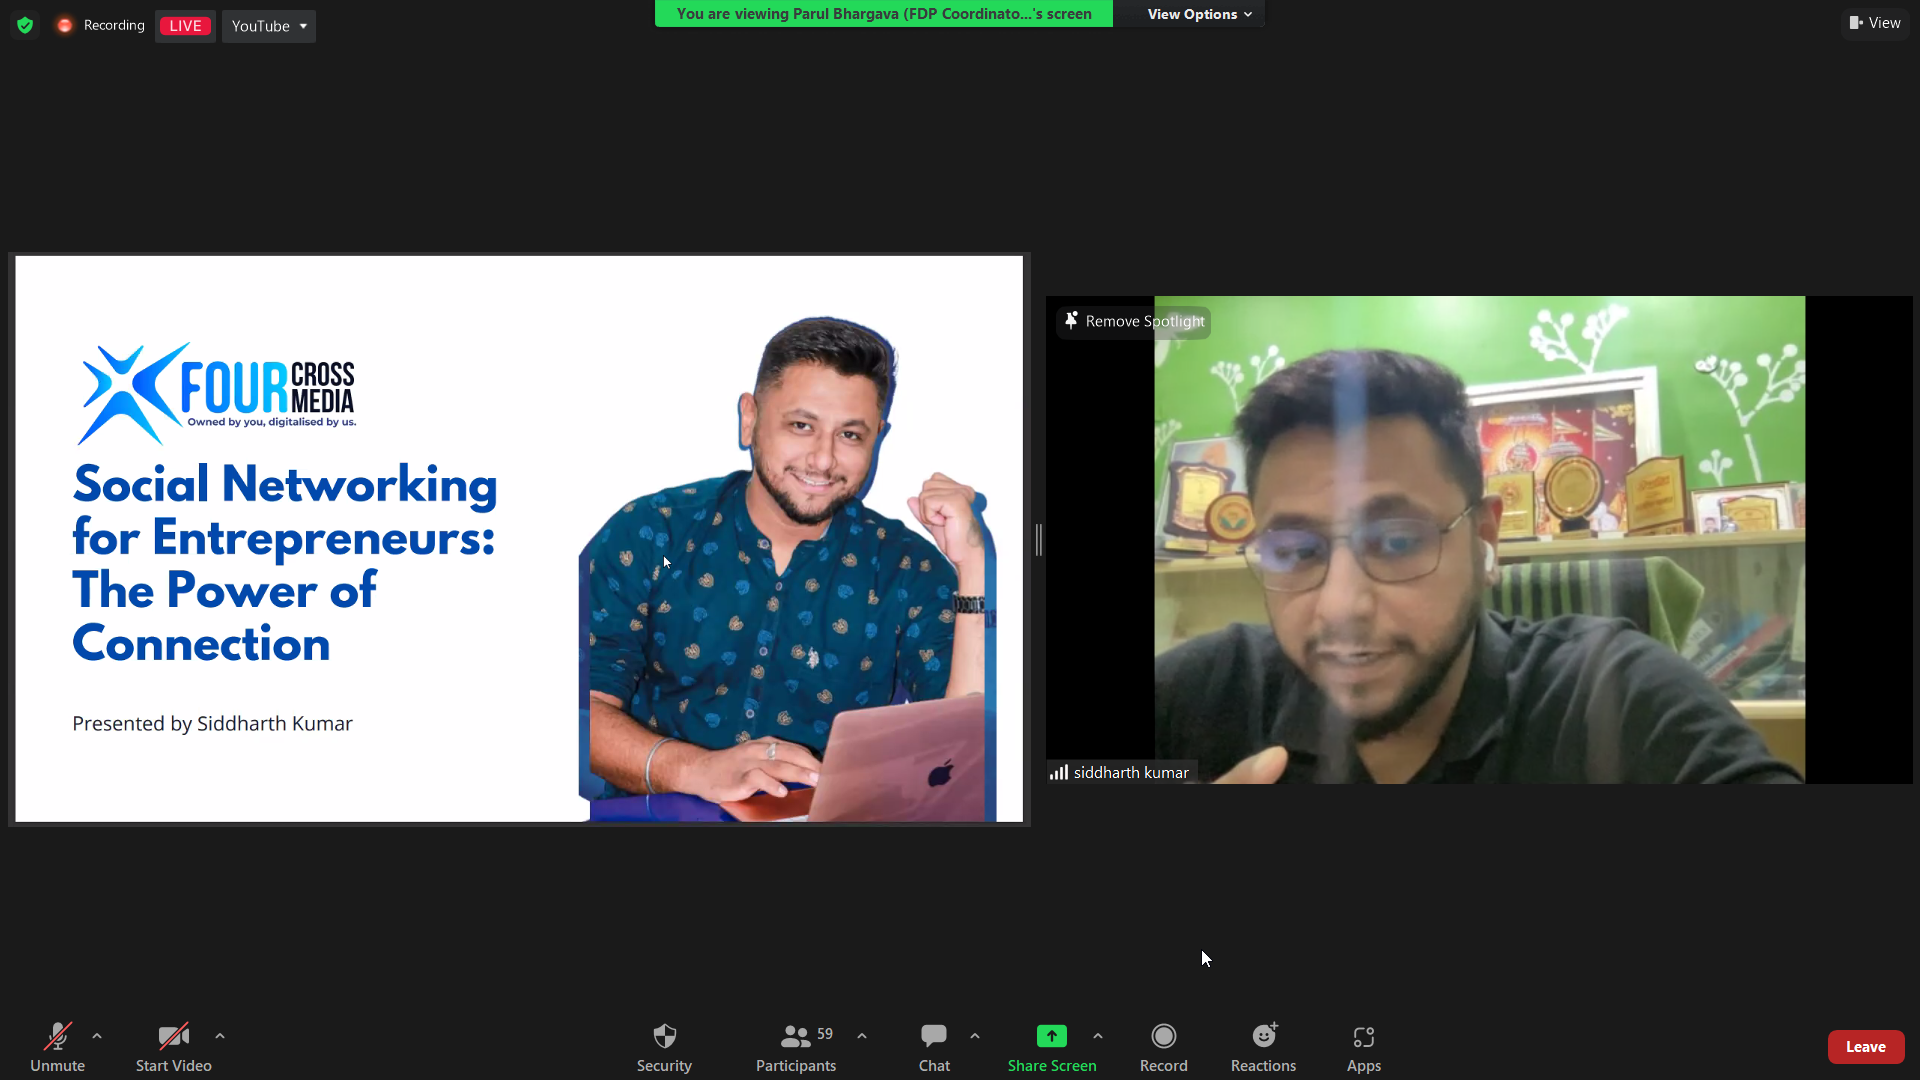The image size is (1920, 1080).
Task: Open the Apps icon
Action: tap(1363, 1037)
